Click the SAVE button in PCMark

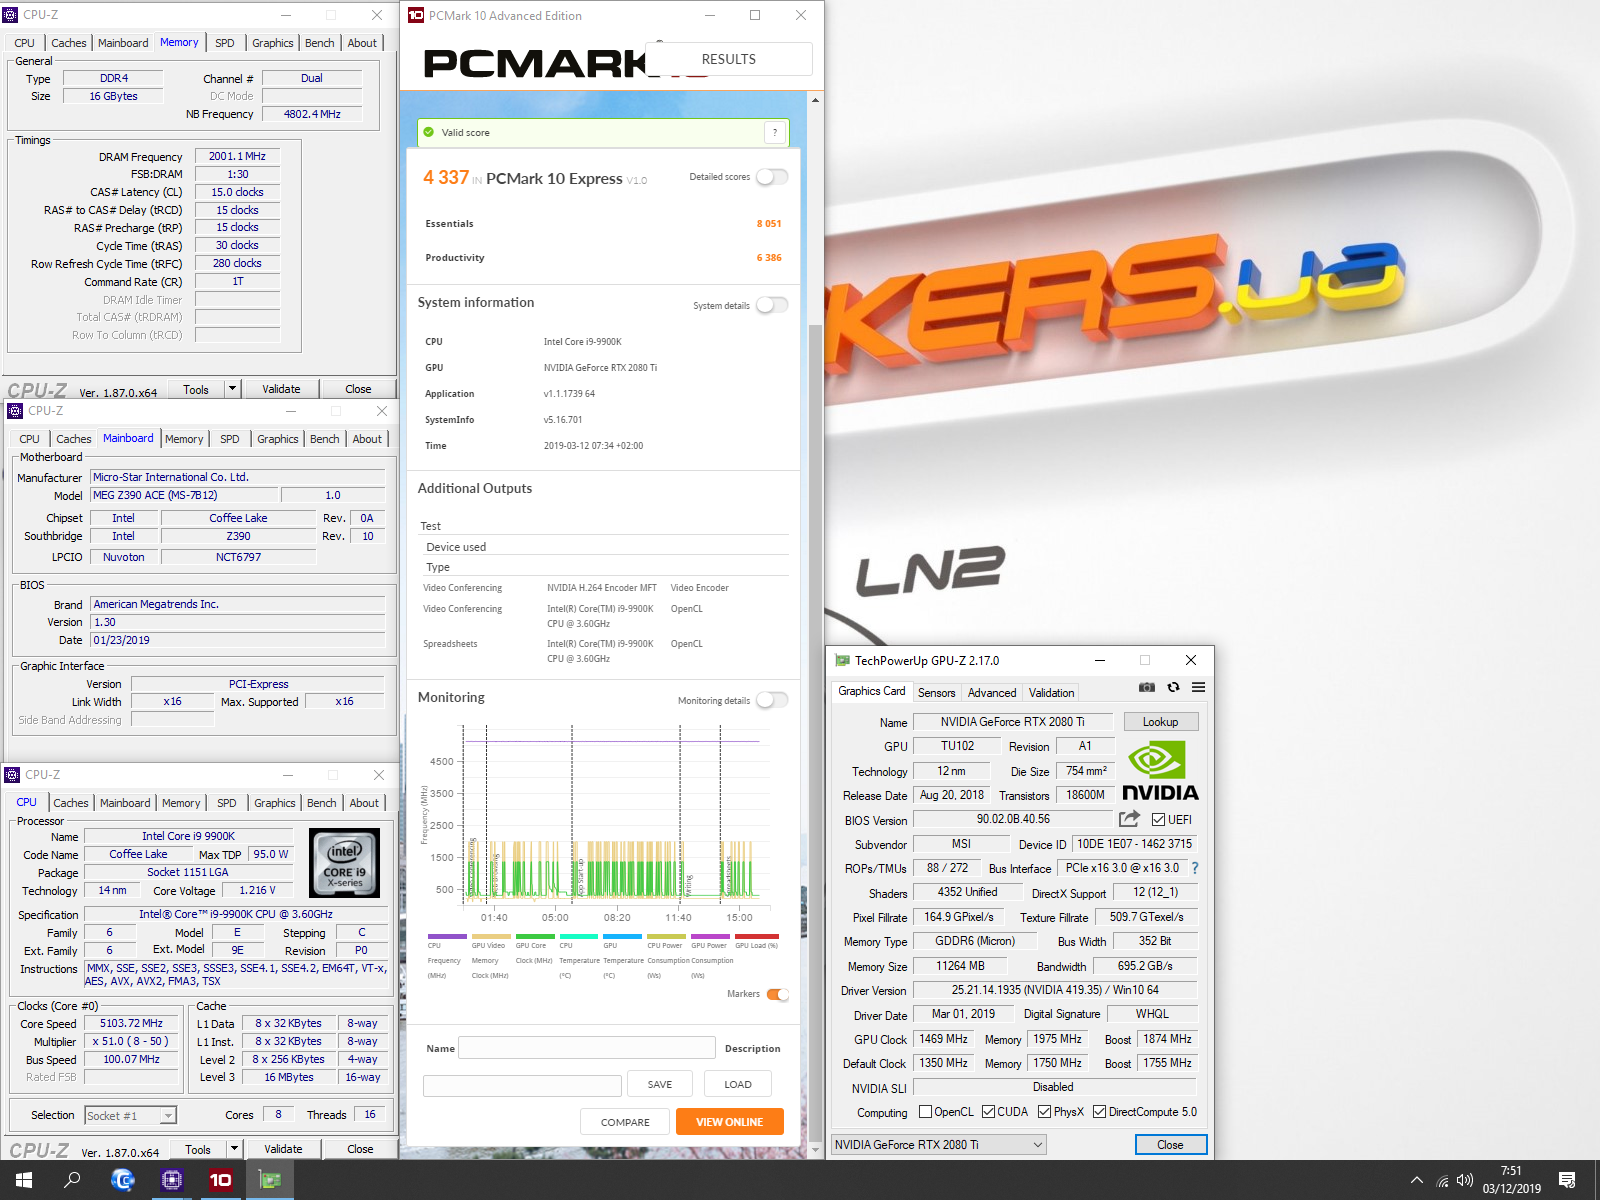point(660,1084)
